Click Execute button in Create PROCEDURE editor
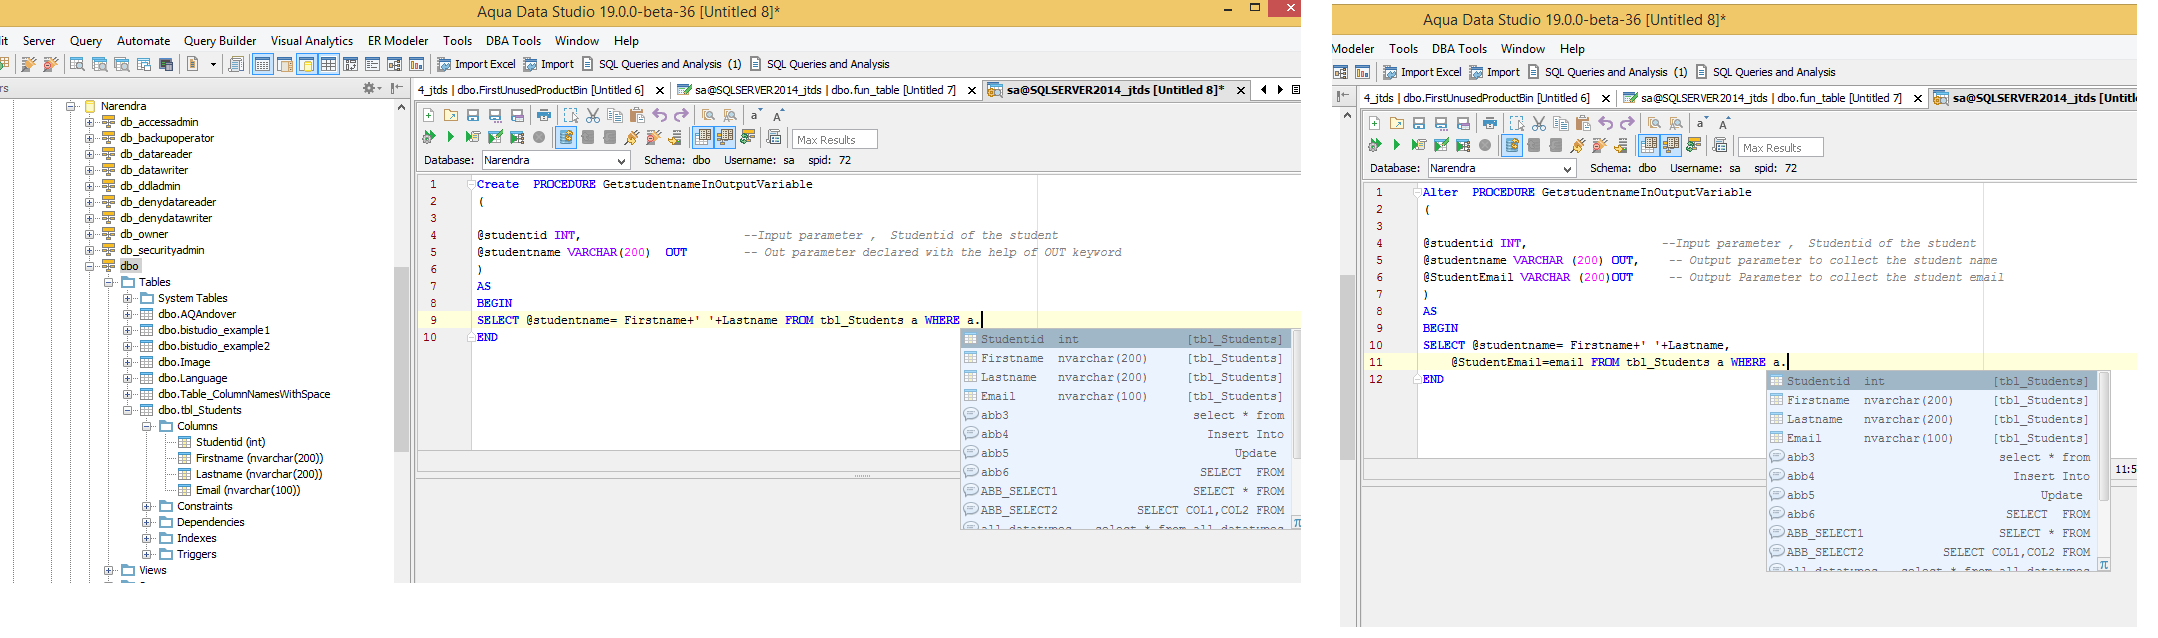The height and width of the screenshot is (638, 2158). [x=450, y=137]
